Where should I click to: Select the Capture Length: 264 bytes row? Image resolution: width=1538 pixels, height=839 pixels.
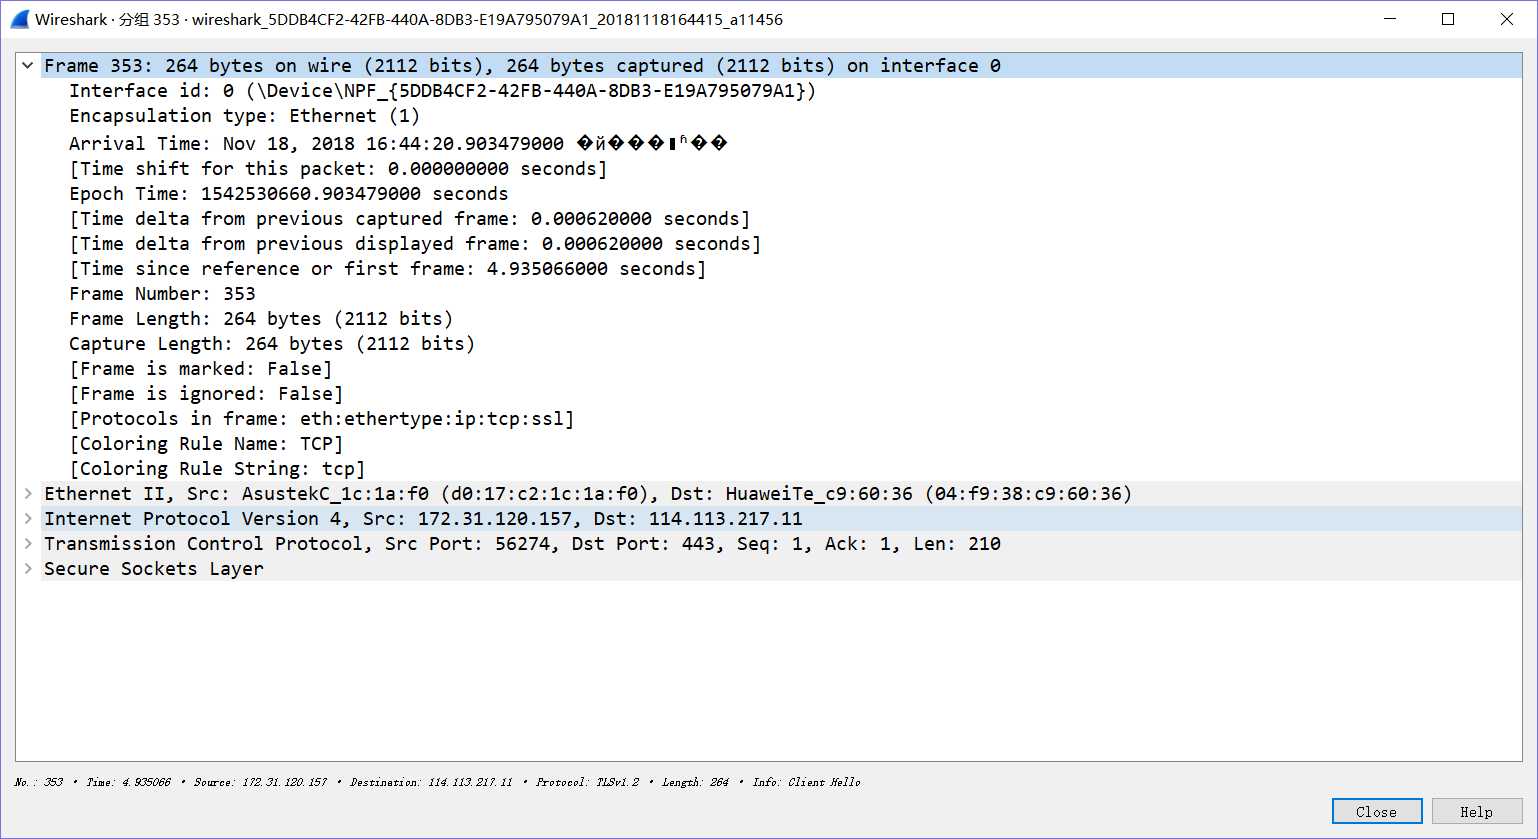(272, 344)
